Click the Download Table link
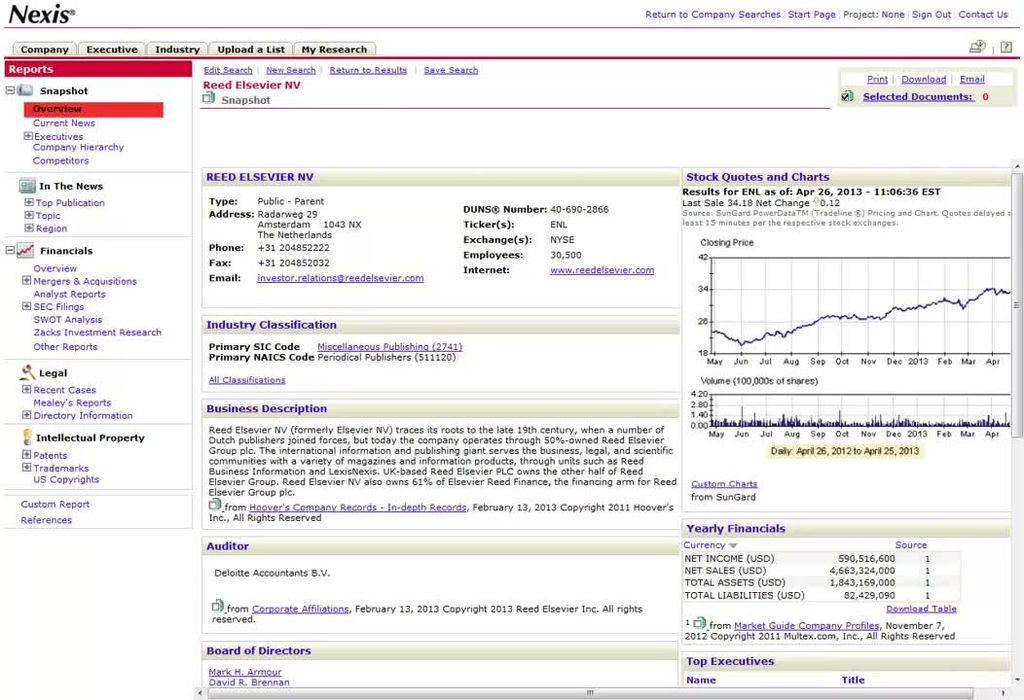The image size is (1024, 700). click(920, 608)
